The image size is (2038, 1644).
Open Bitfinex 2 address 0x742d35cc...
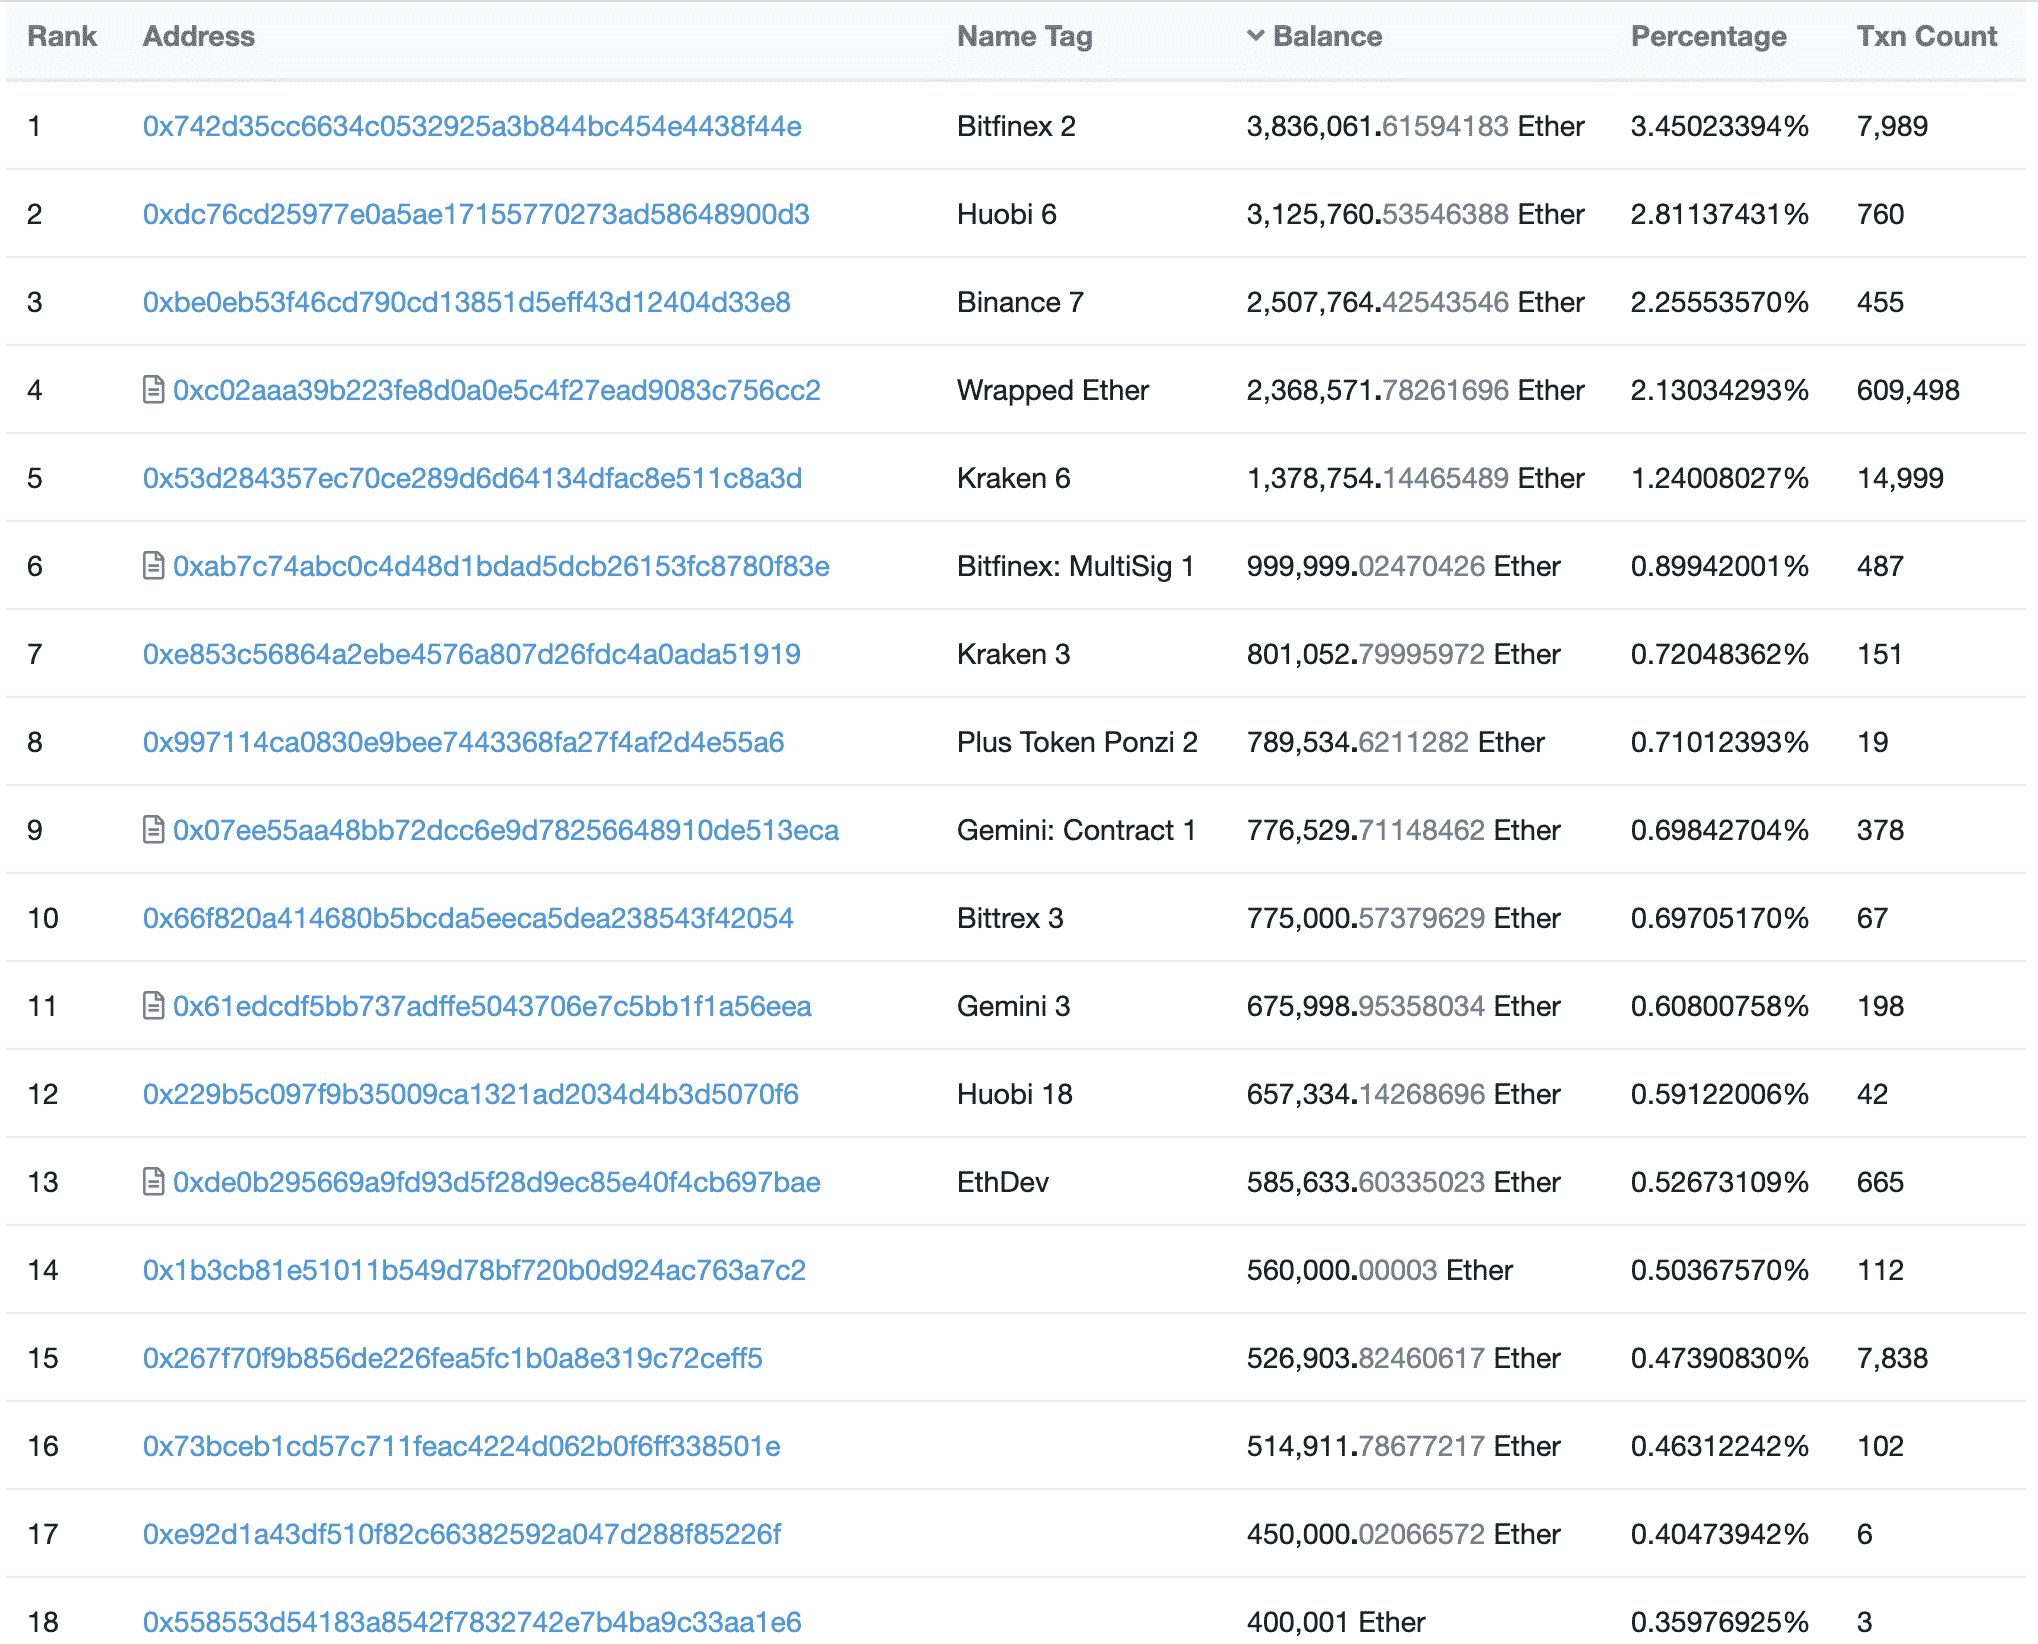(x=472, y=126)
